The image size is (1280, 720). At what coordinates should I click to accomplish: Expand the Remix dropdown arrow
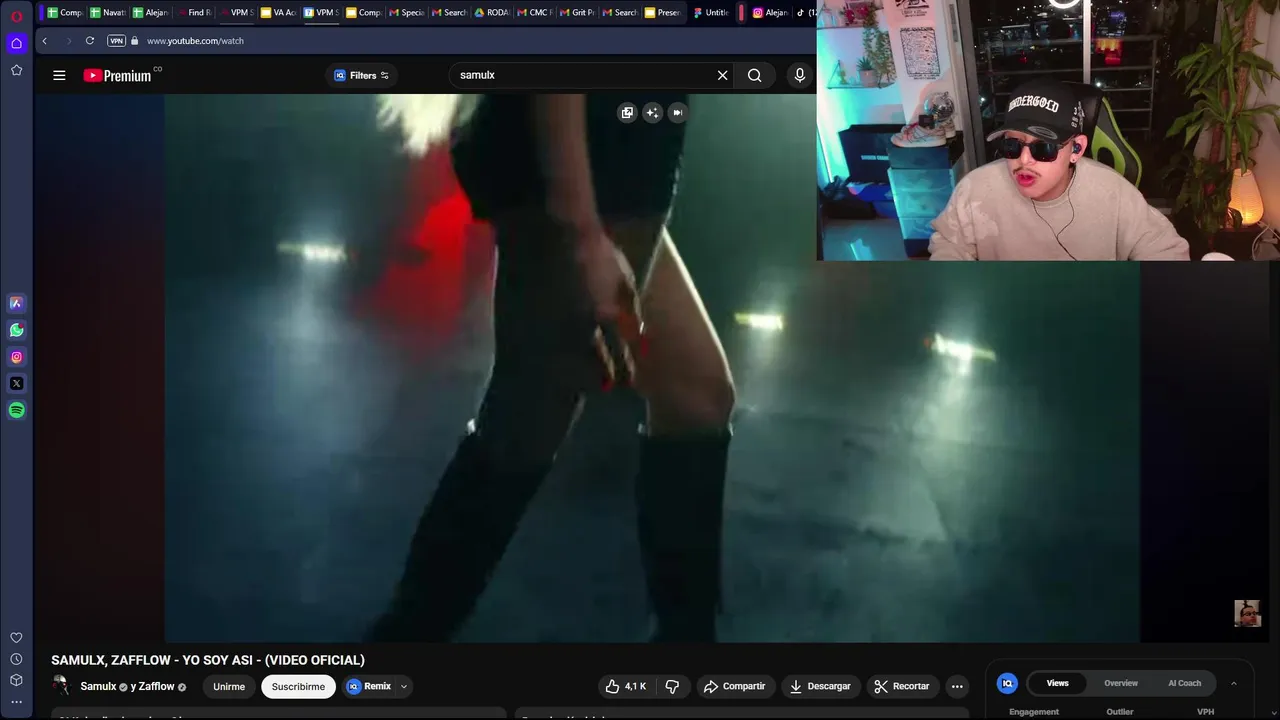tap(404, 687)
